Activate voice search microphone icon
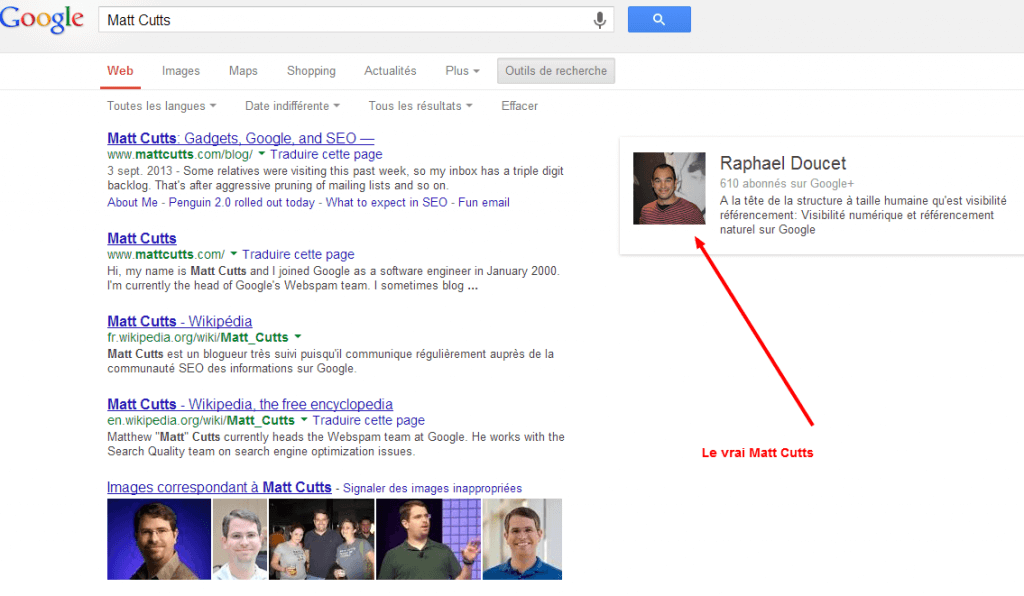The image size is (1024, 596). (599, 20)
